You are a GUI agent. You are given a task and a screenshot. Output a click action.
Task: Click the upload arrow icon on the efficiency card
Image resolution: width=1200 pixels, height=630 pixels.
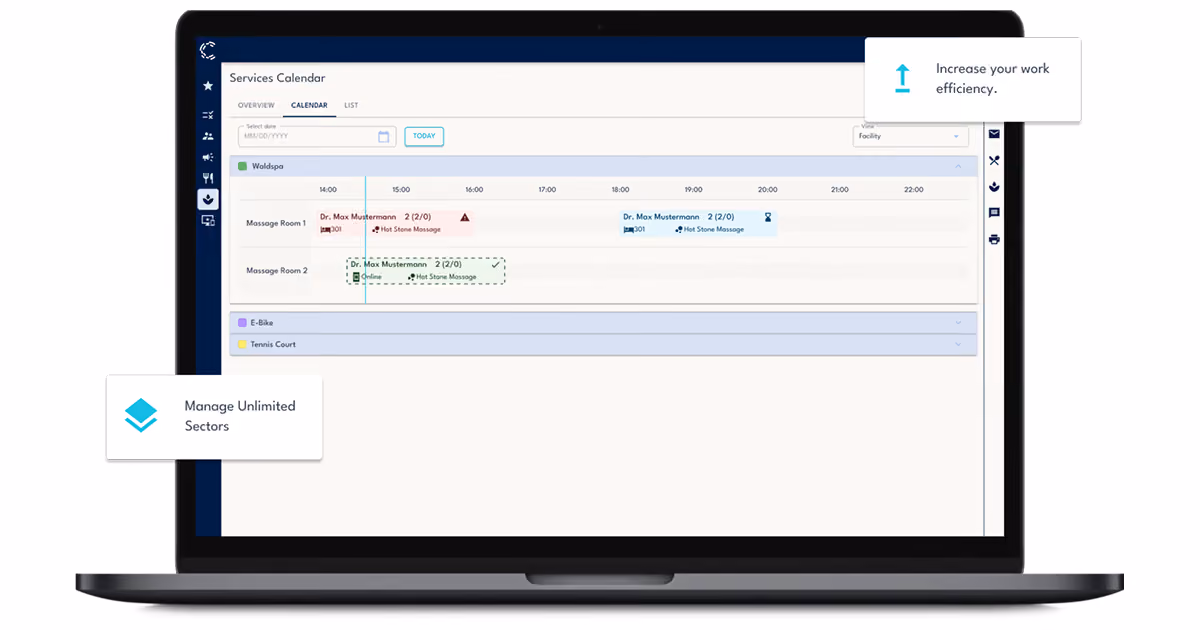903,79
